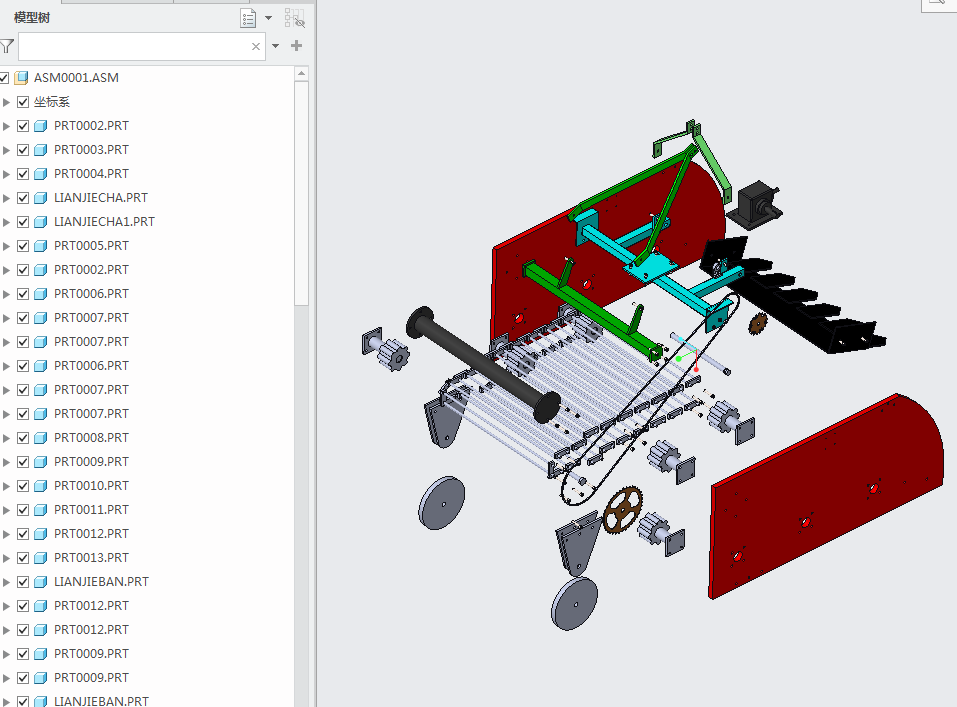Uncheck the PRT0008.PRT checkbox
957x707 pixels.
point(23,438)
